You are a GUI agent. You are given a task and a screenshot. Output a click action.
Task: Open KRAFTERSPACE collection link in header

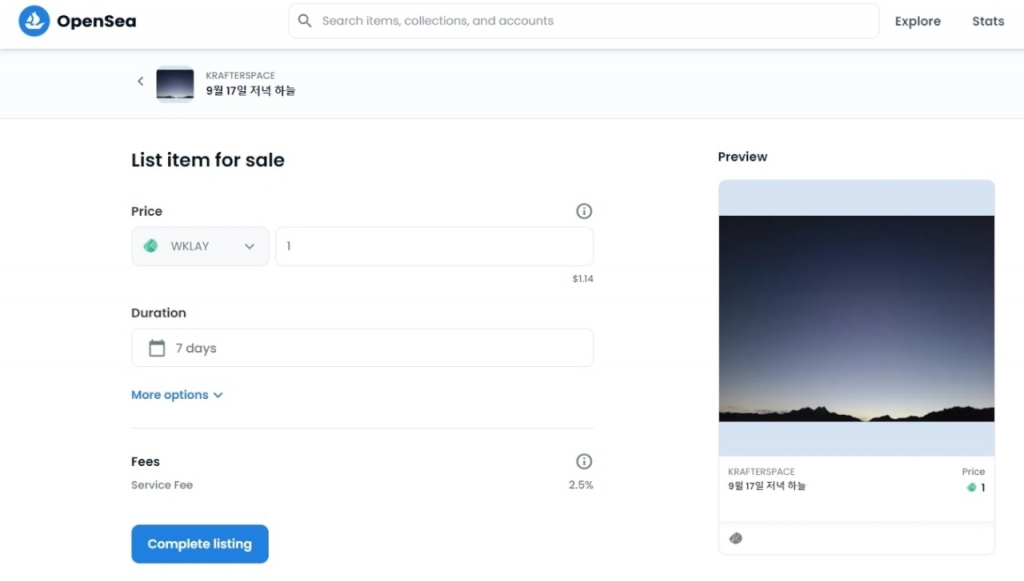240,75
